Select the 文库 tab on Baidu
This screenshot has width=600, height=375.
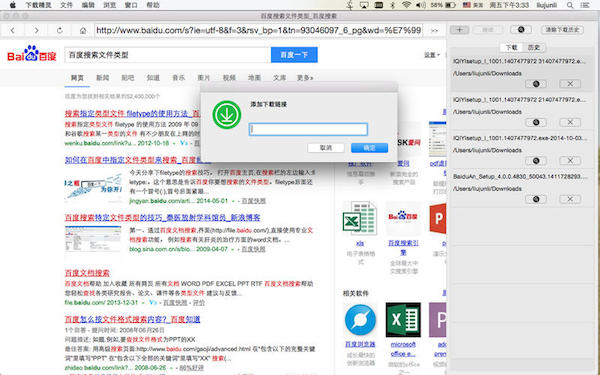pyautogui.click(x=279, y=78)
